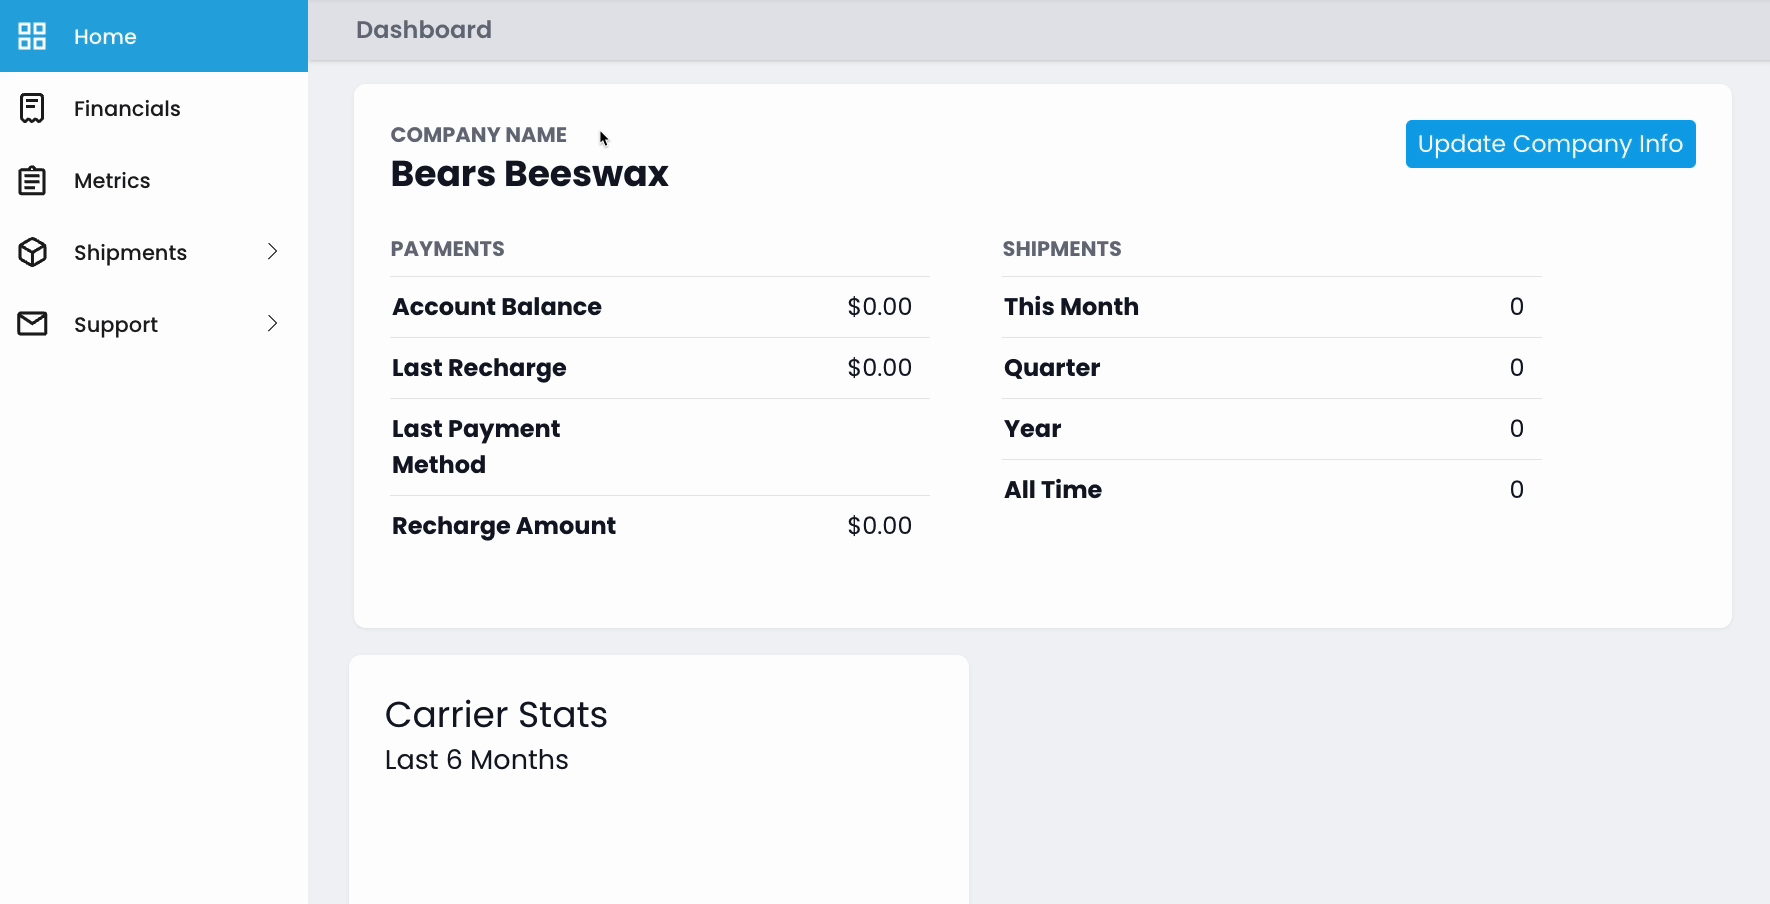Expand the Shipments submenu chevron
1770x904 pixels.
point(272,252)
